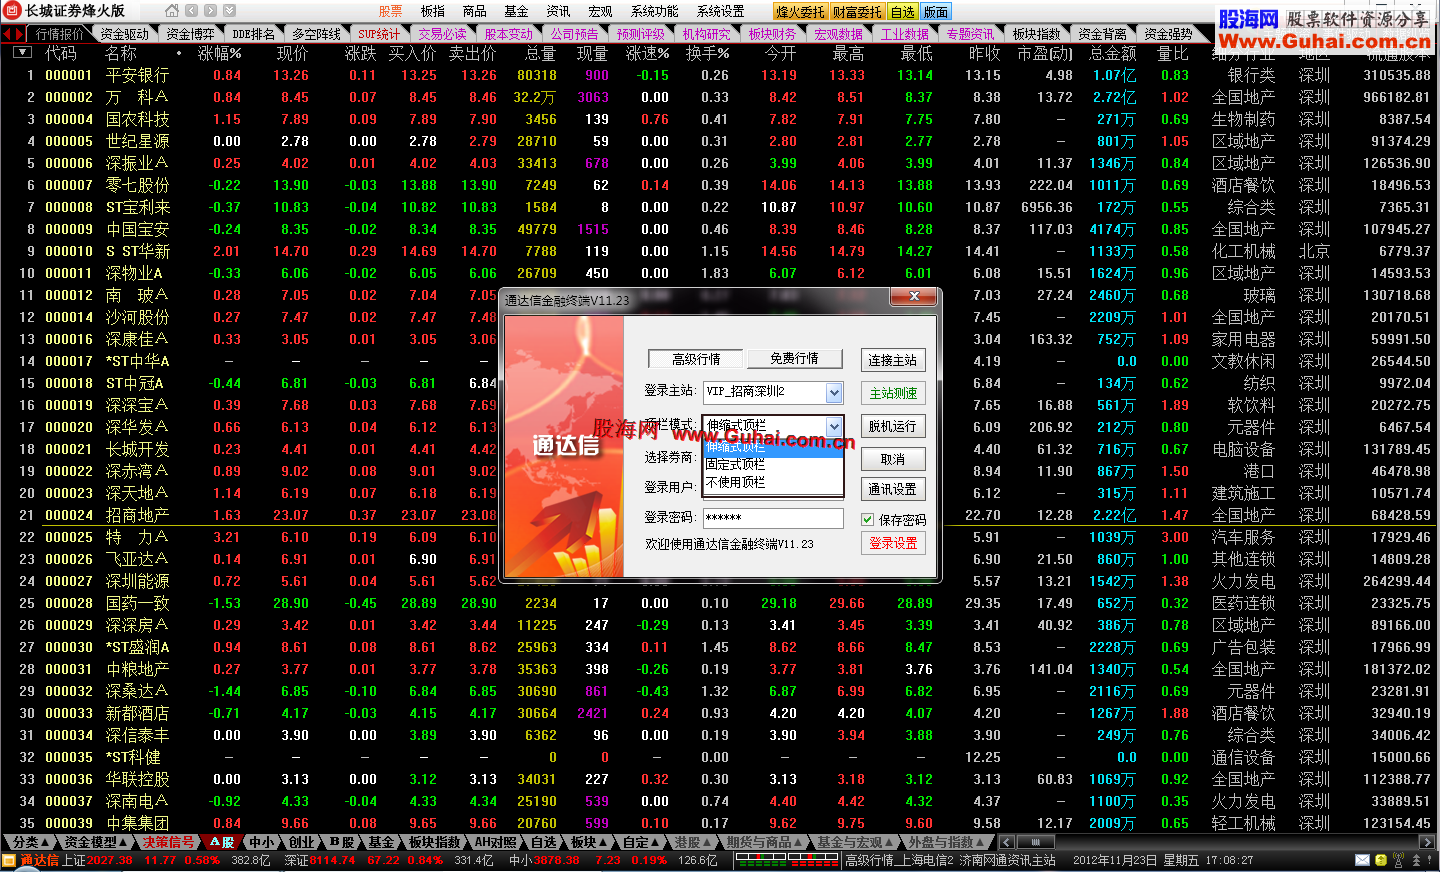Screen dimensions: 1440x872
Task: Click the red 登录设置 button
Action: (x=893, y=543)
